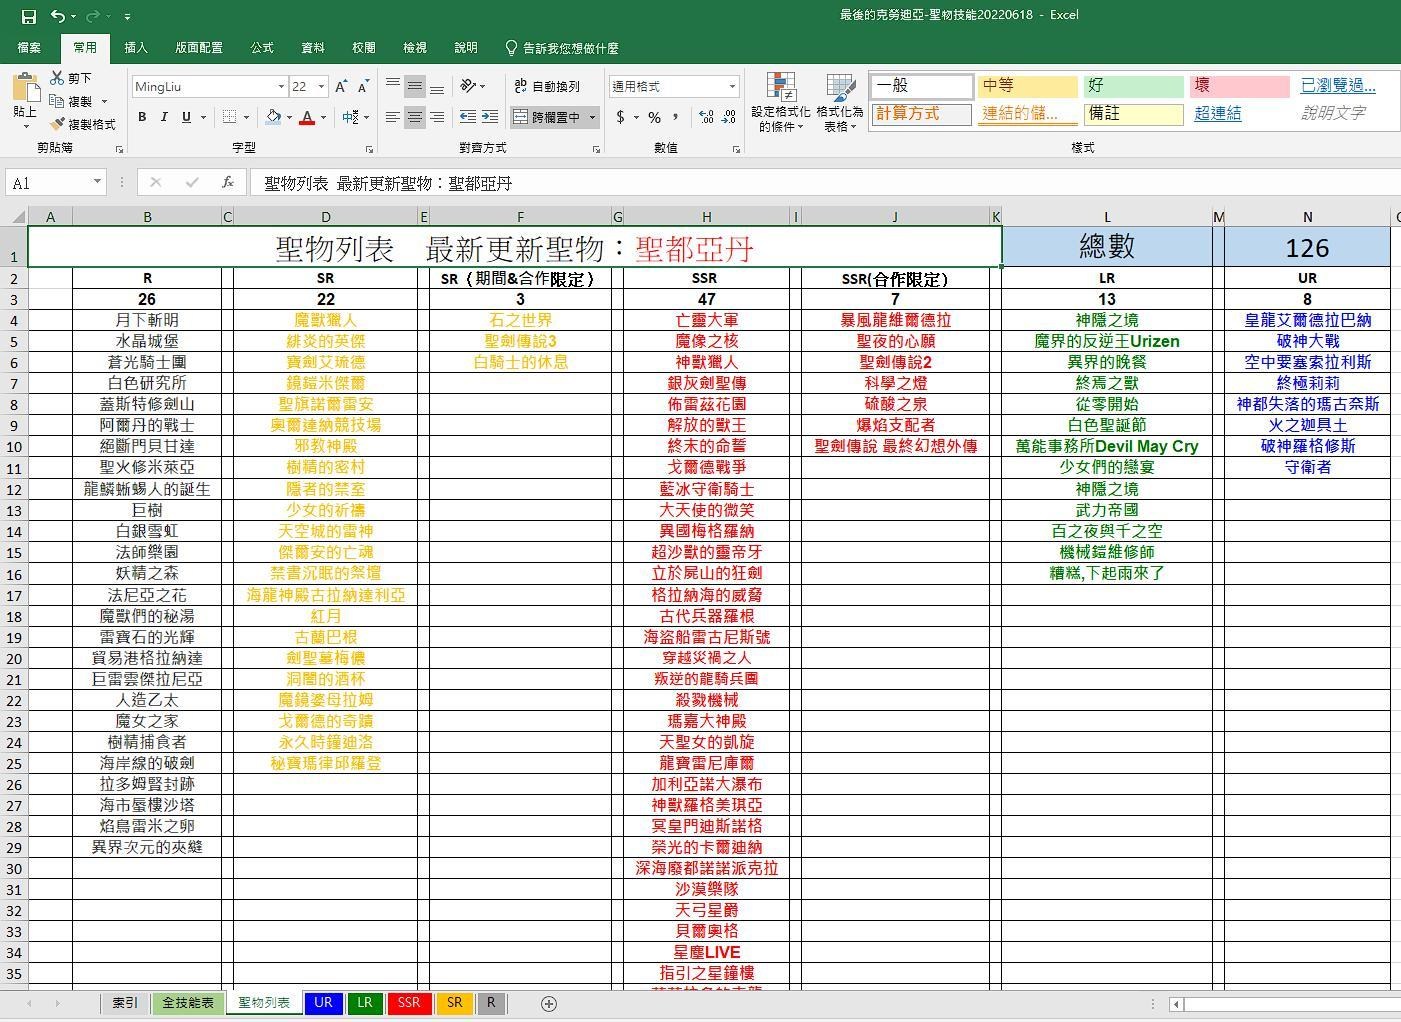This screenshot has width=1401, height=1022.
Task: Click the Undo arrow in Quick Access toolbar
Action: click(x=57, y=14)
